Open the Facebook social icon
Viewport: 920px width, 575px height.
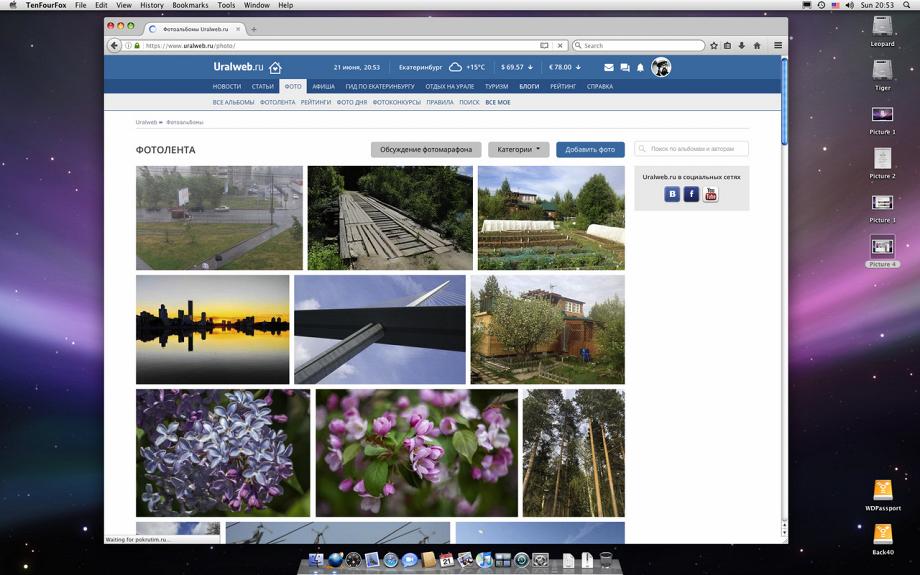(691, 194)
